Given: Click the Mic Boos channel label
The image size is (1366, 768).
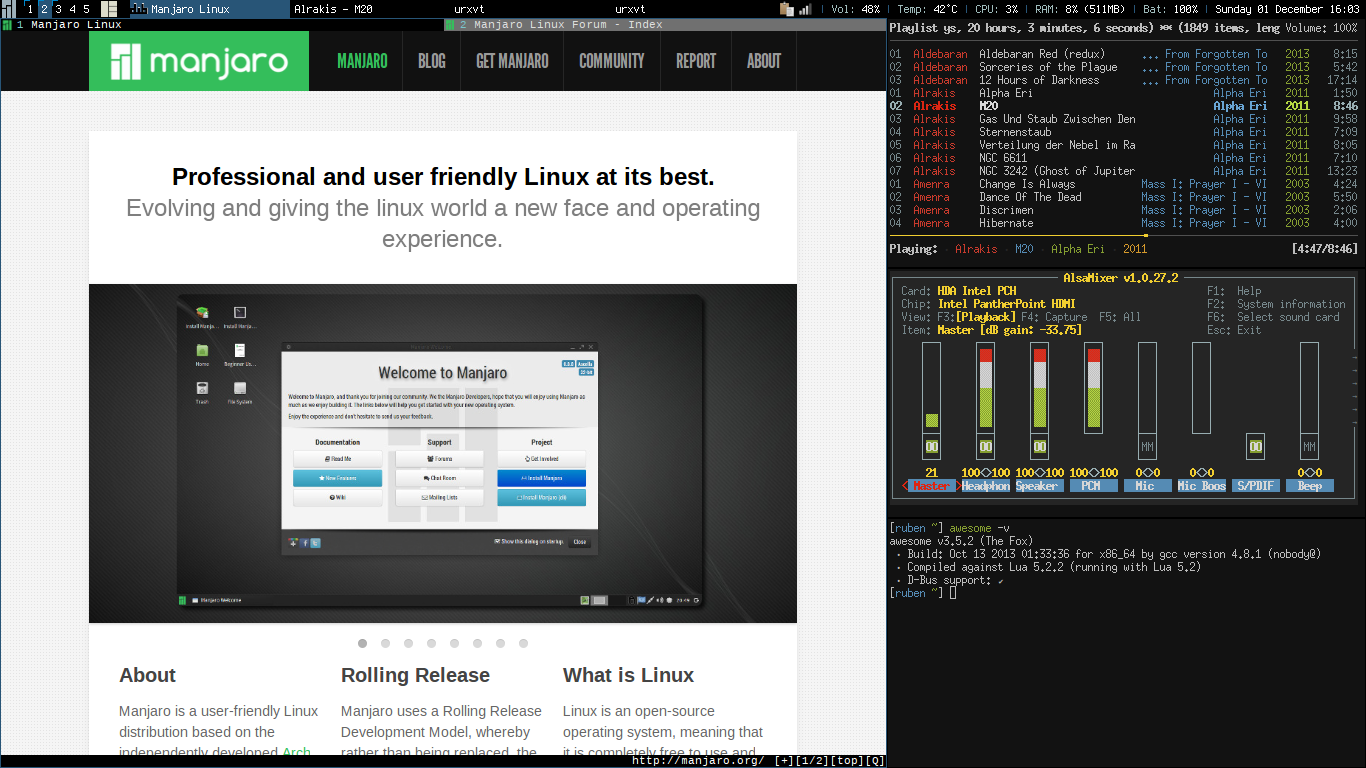Looking at the screenshot, I should pyautogui.click(x=1201, y=486).
